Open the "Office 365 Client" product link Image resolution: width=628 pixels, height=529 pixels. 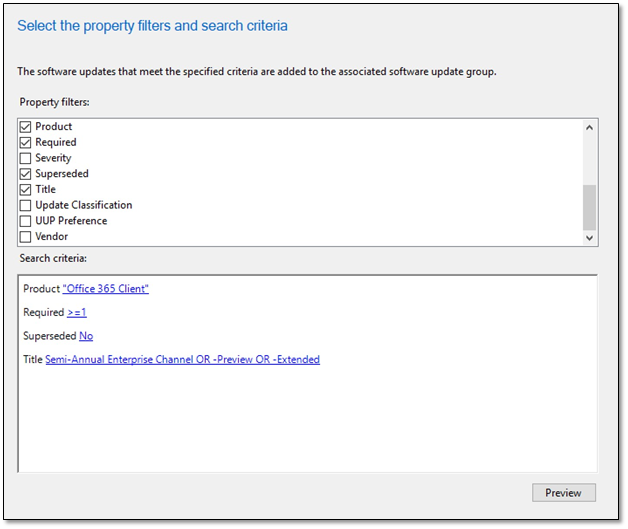106,289
